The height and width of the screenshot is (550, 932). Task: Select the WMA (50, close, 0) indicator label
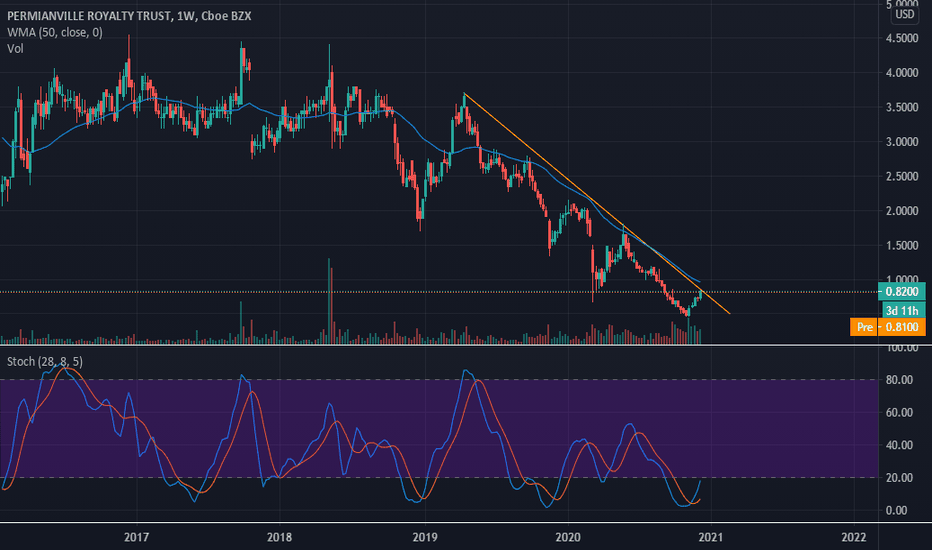coord(55,33)
